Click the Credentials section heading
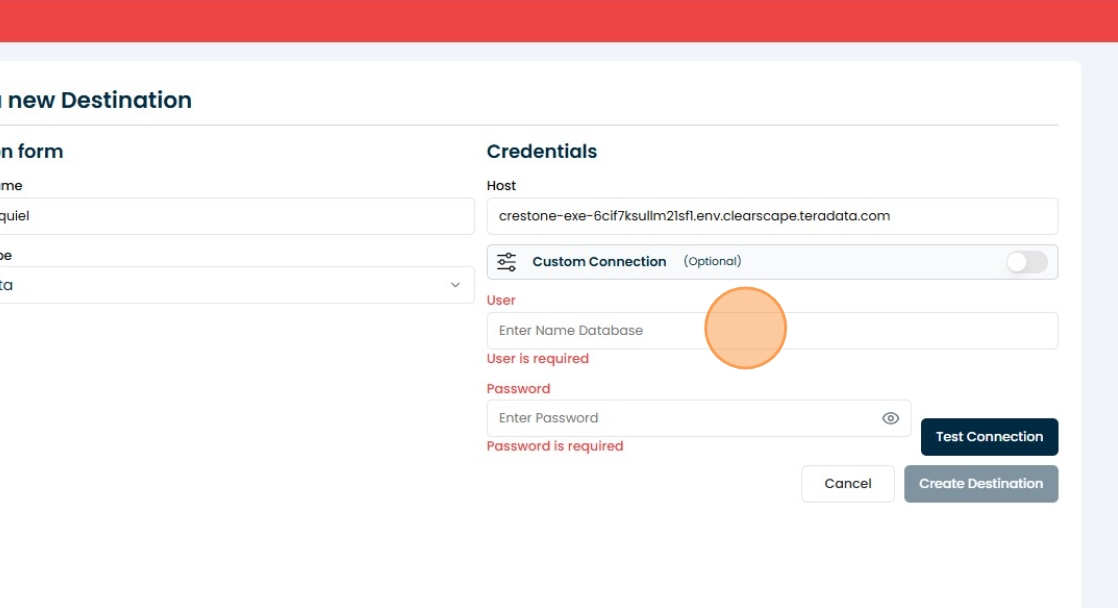The height and width of the screenshot is (608, 1118). click(x=541, y=152)
